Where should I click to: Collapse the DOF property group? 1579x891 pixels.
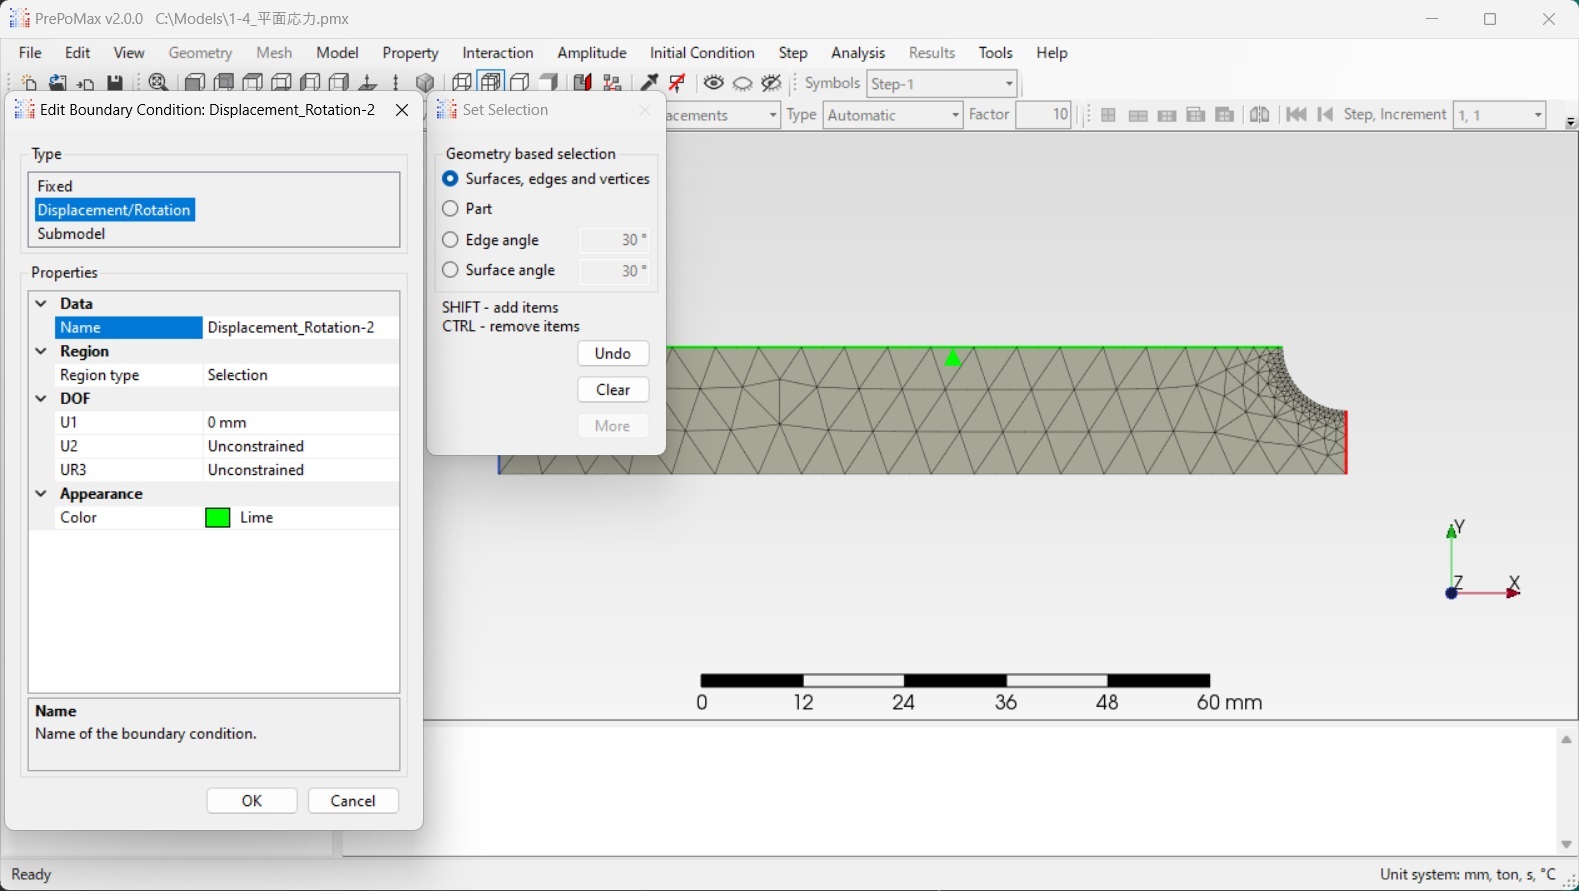click(41, 398)
